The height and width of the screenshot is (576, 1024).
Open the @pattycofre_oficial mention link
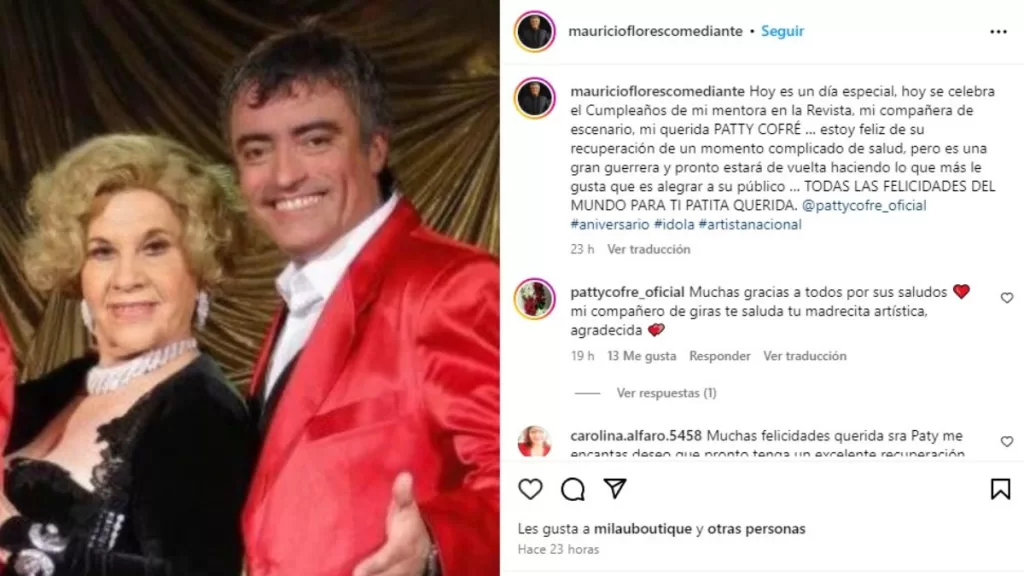[x=864, y=206]
